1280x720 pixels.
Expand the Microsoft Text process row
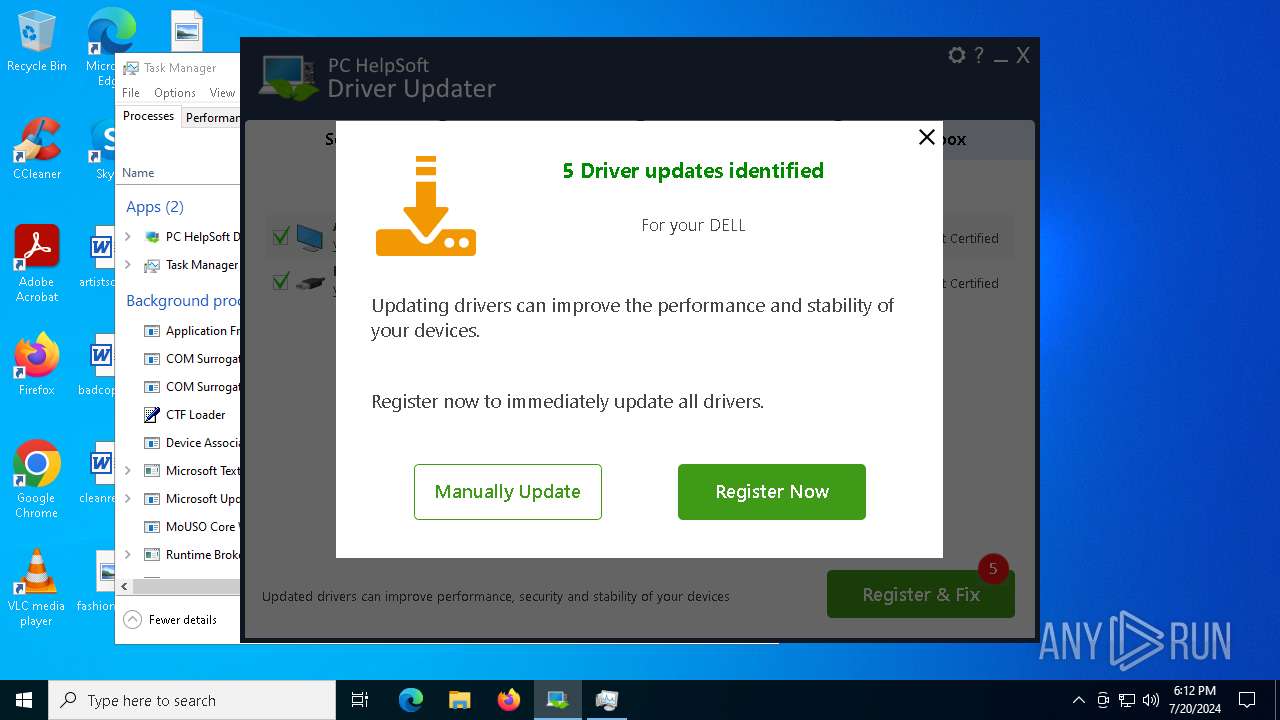[128, 471]
